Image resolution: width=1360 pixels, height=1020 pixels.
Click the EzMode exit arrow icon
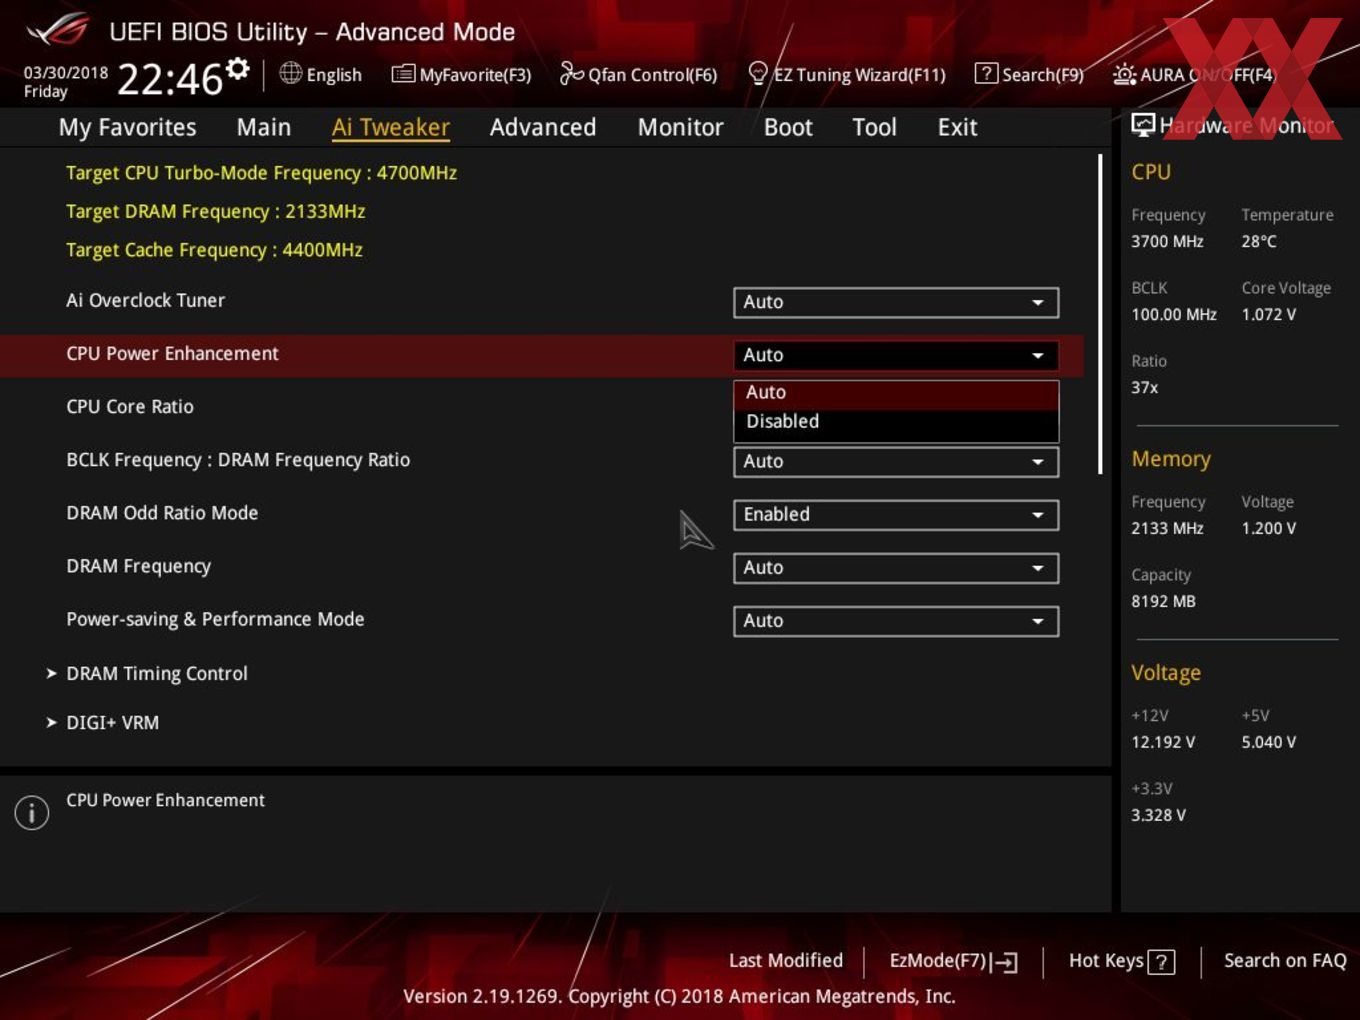(1005, 962)
